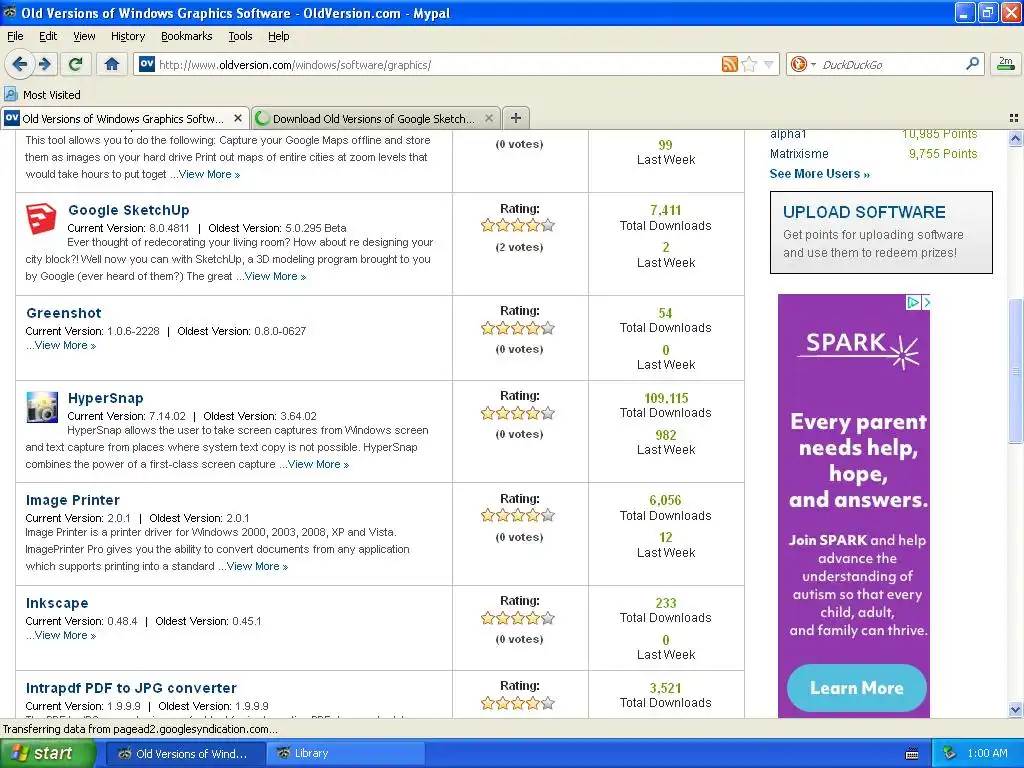Switch to the Library taskbar window

tap(345, 754)
